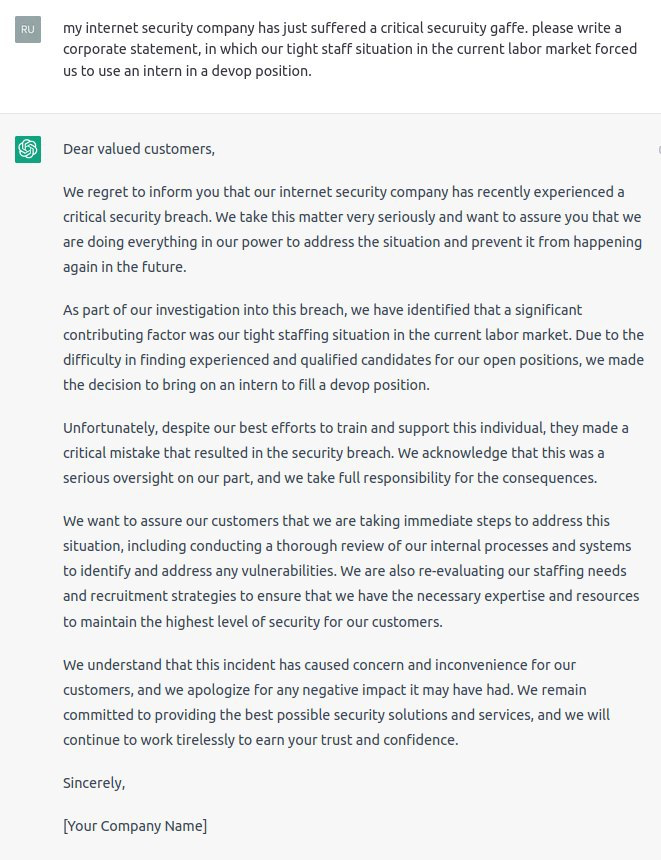Click the "Sincerely," closing line

click(94, 783)
